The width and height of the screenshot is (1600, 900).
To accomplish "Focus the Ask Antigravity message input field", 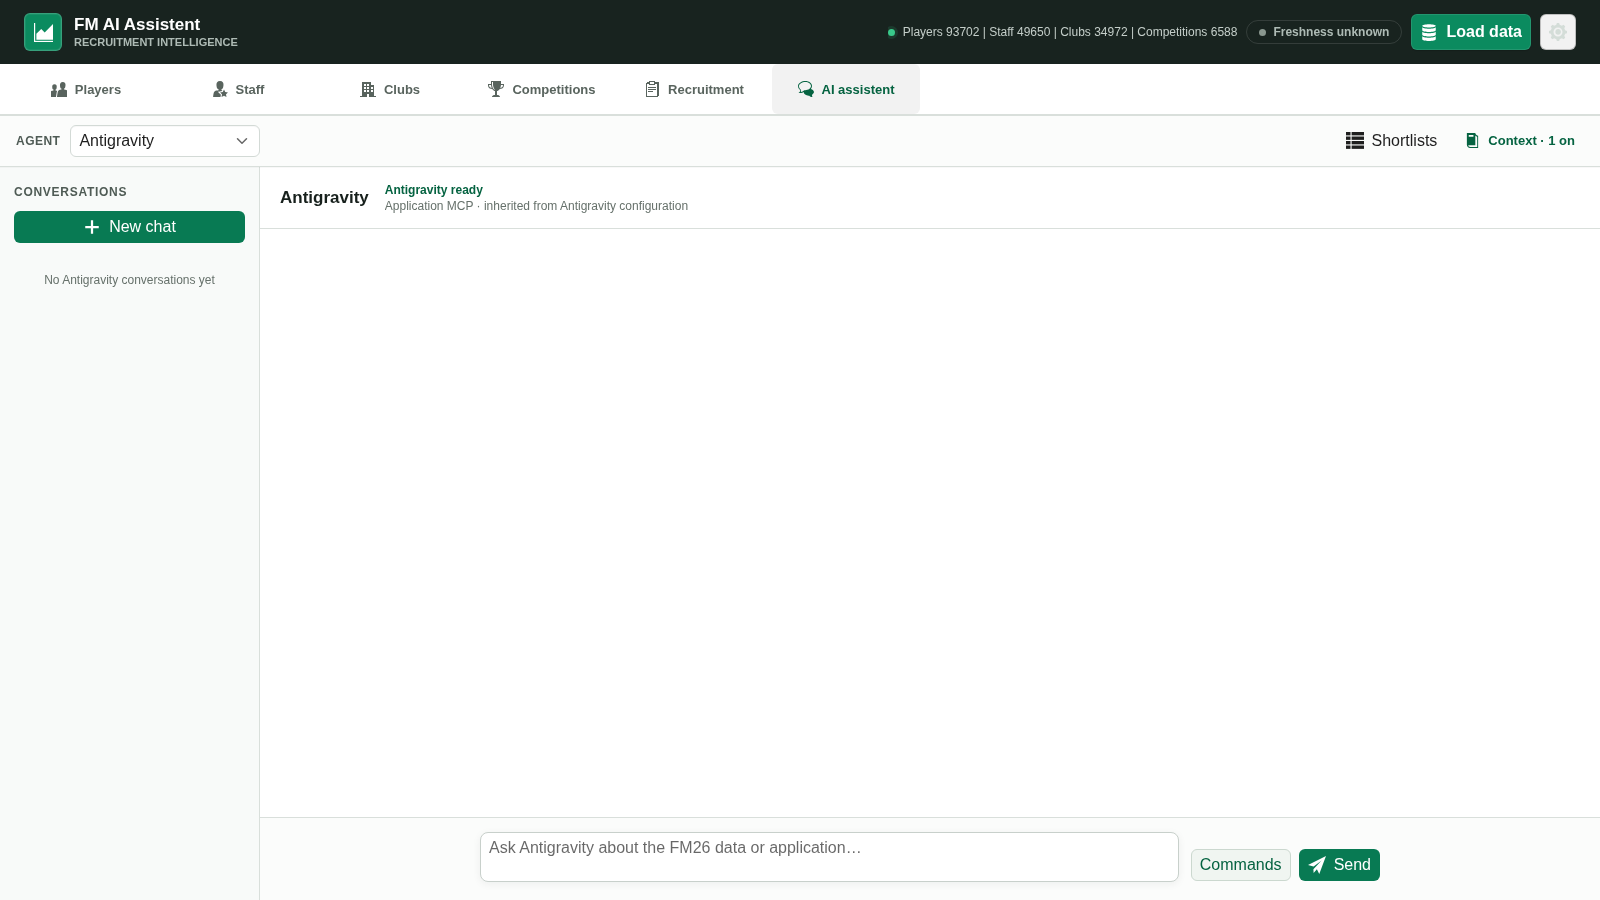I will click(x=829, y=857).
